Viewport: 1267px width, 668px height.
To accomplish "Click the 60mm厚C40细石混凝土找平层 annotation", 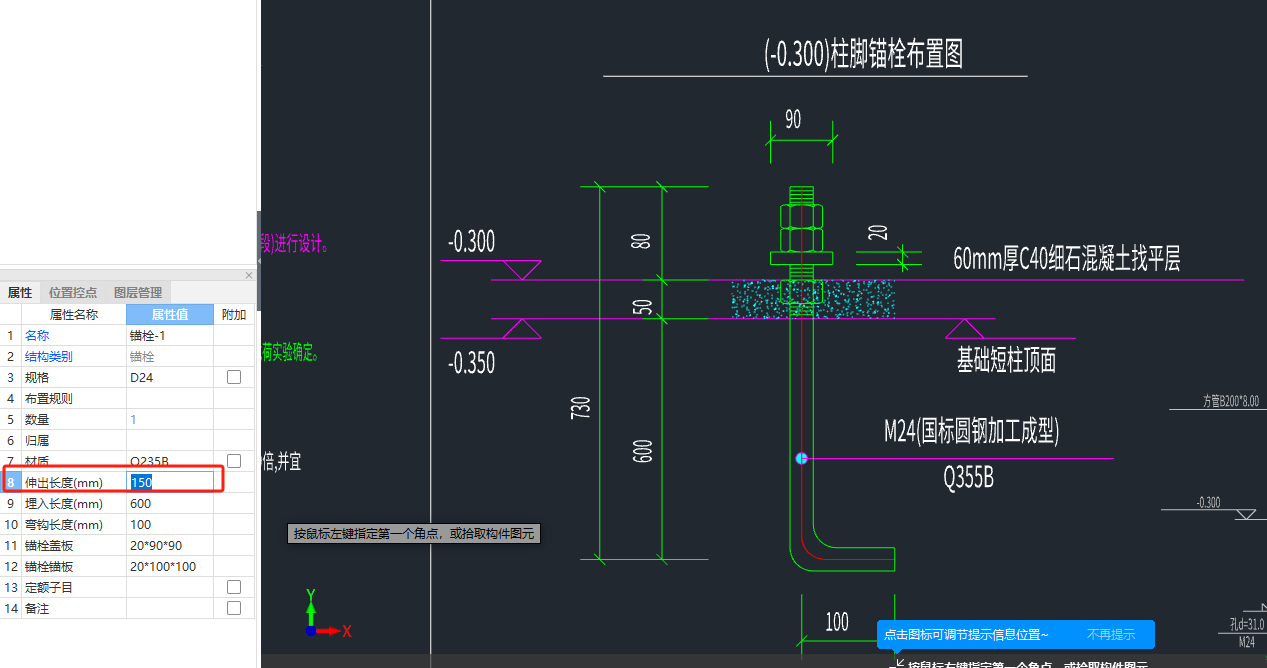I will click(x=1066, y=259).
